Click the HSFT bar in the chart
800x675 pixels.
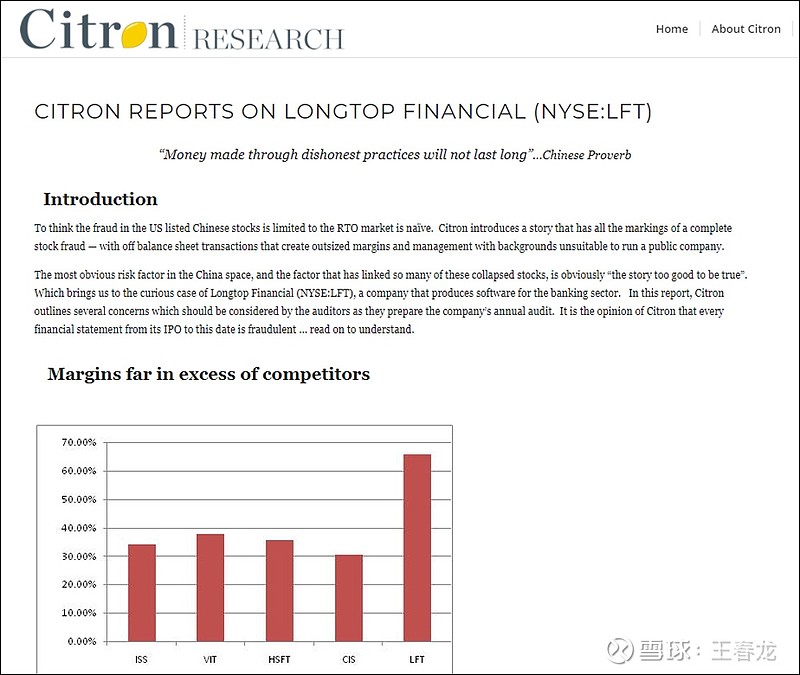pos(280,591)
